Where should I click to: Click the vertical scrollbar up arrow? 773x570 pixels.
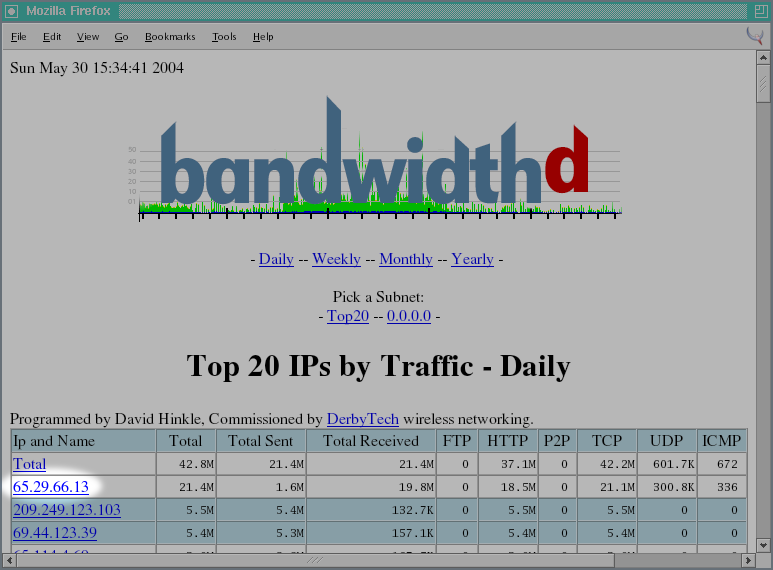pos(763,58)
